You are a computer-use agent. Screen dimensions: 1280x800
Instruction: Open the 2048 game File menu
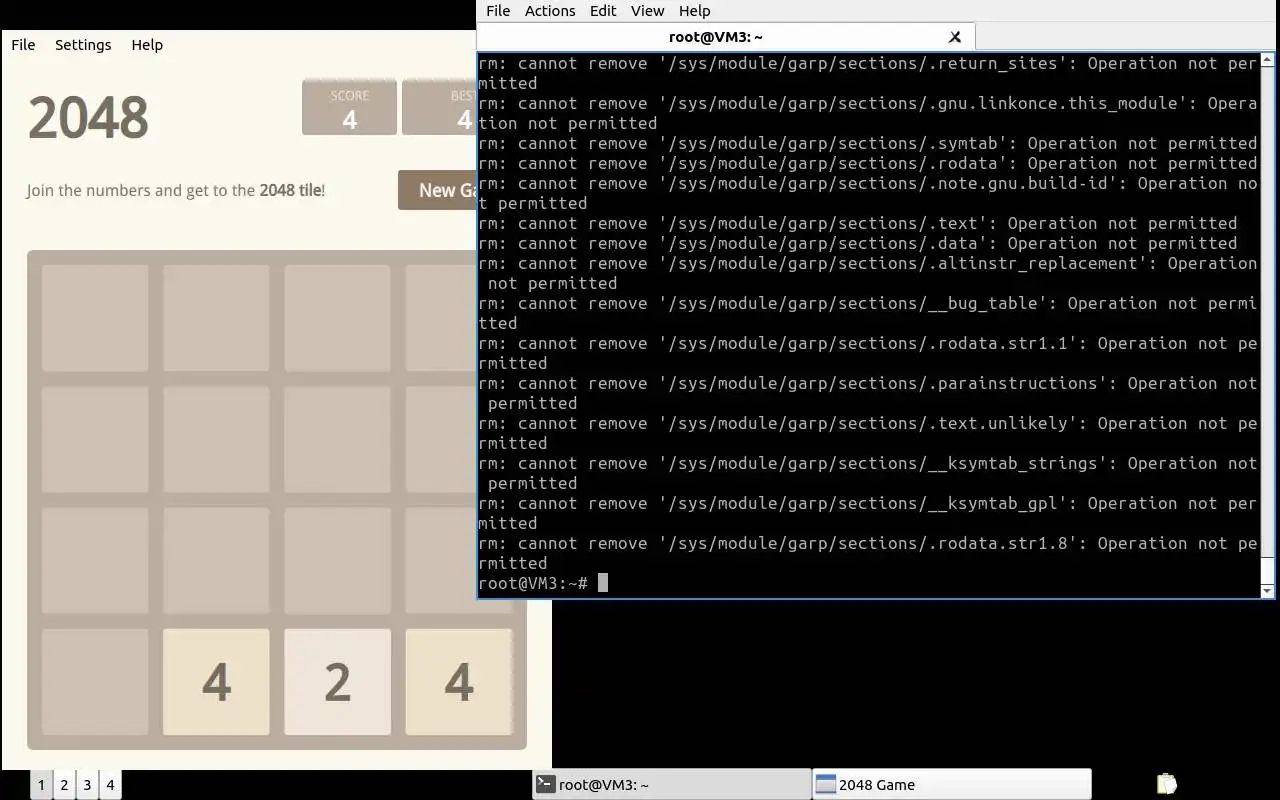(x=23, y=45)
